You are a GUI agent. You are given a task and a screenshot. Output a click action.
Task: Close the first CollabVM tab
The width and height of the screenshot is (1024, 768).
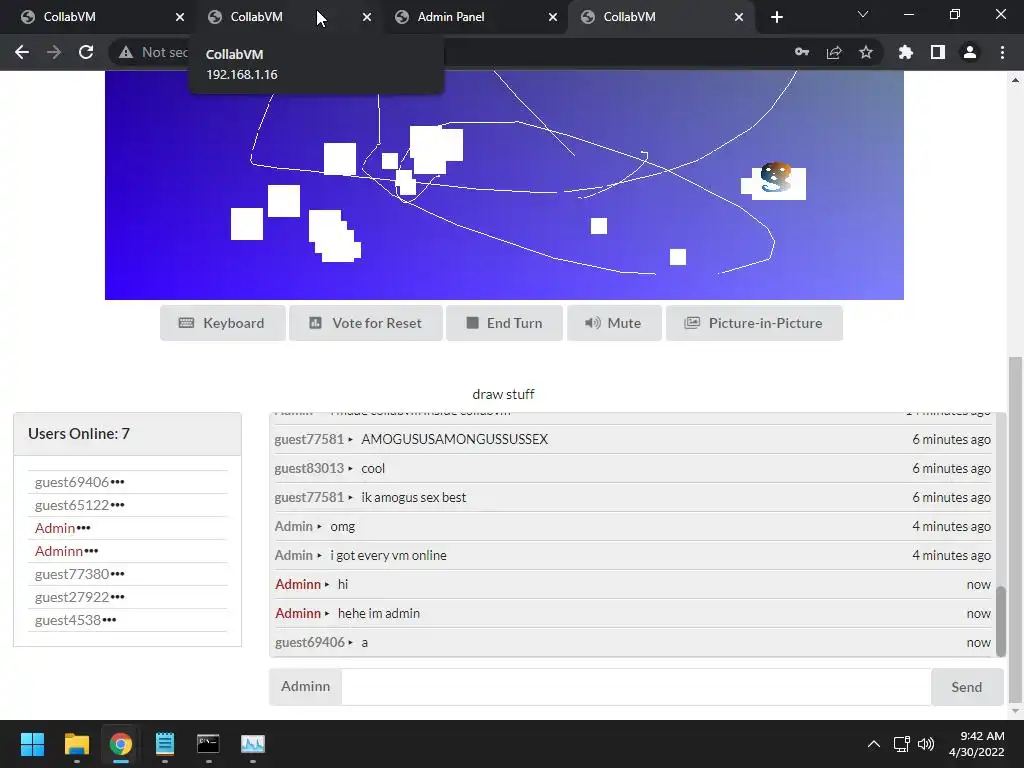tap(180, 17)
